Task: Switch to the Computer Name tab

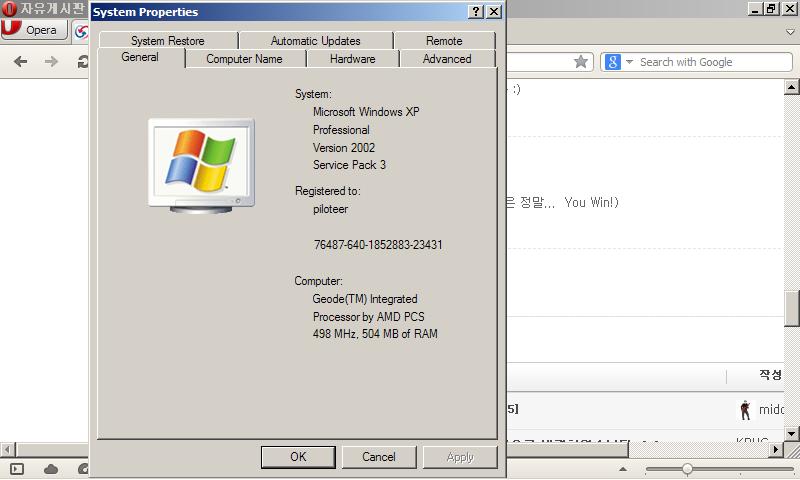Action: [x=244, y=59]
